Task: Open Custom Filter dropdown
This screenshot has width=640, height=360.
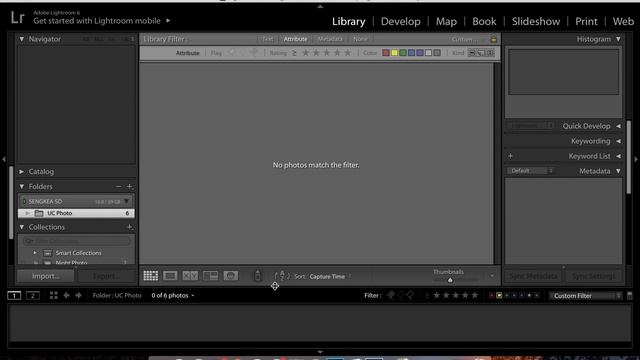Action: tap(586, 296)
